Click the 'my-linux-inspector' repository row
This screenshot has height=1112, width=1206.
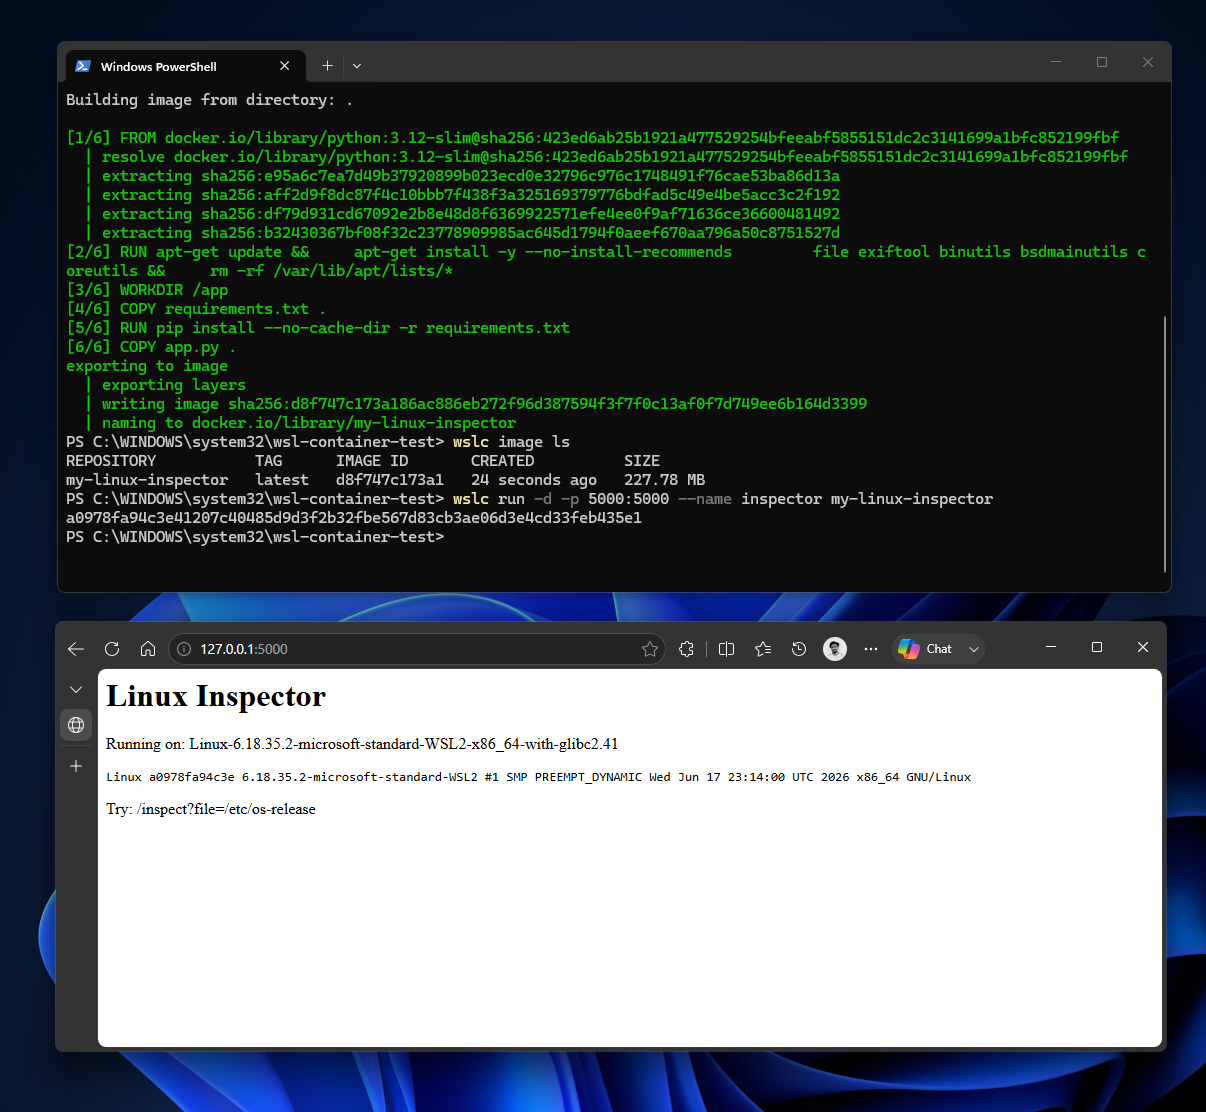pyautogui.click(x=386, y=480)
